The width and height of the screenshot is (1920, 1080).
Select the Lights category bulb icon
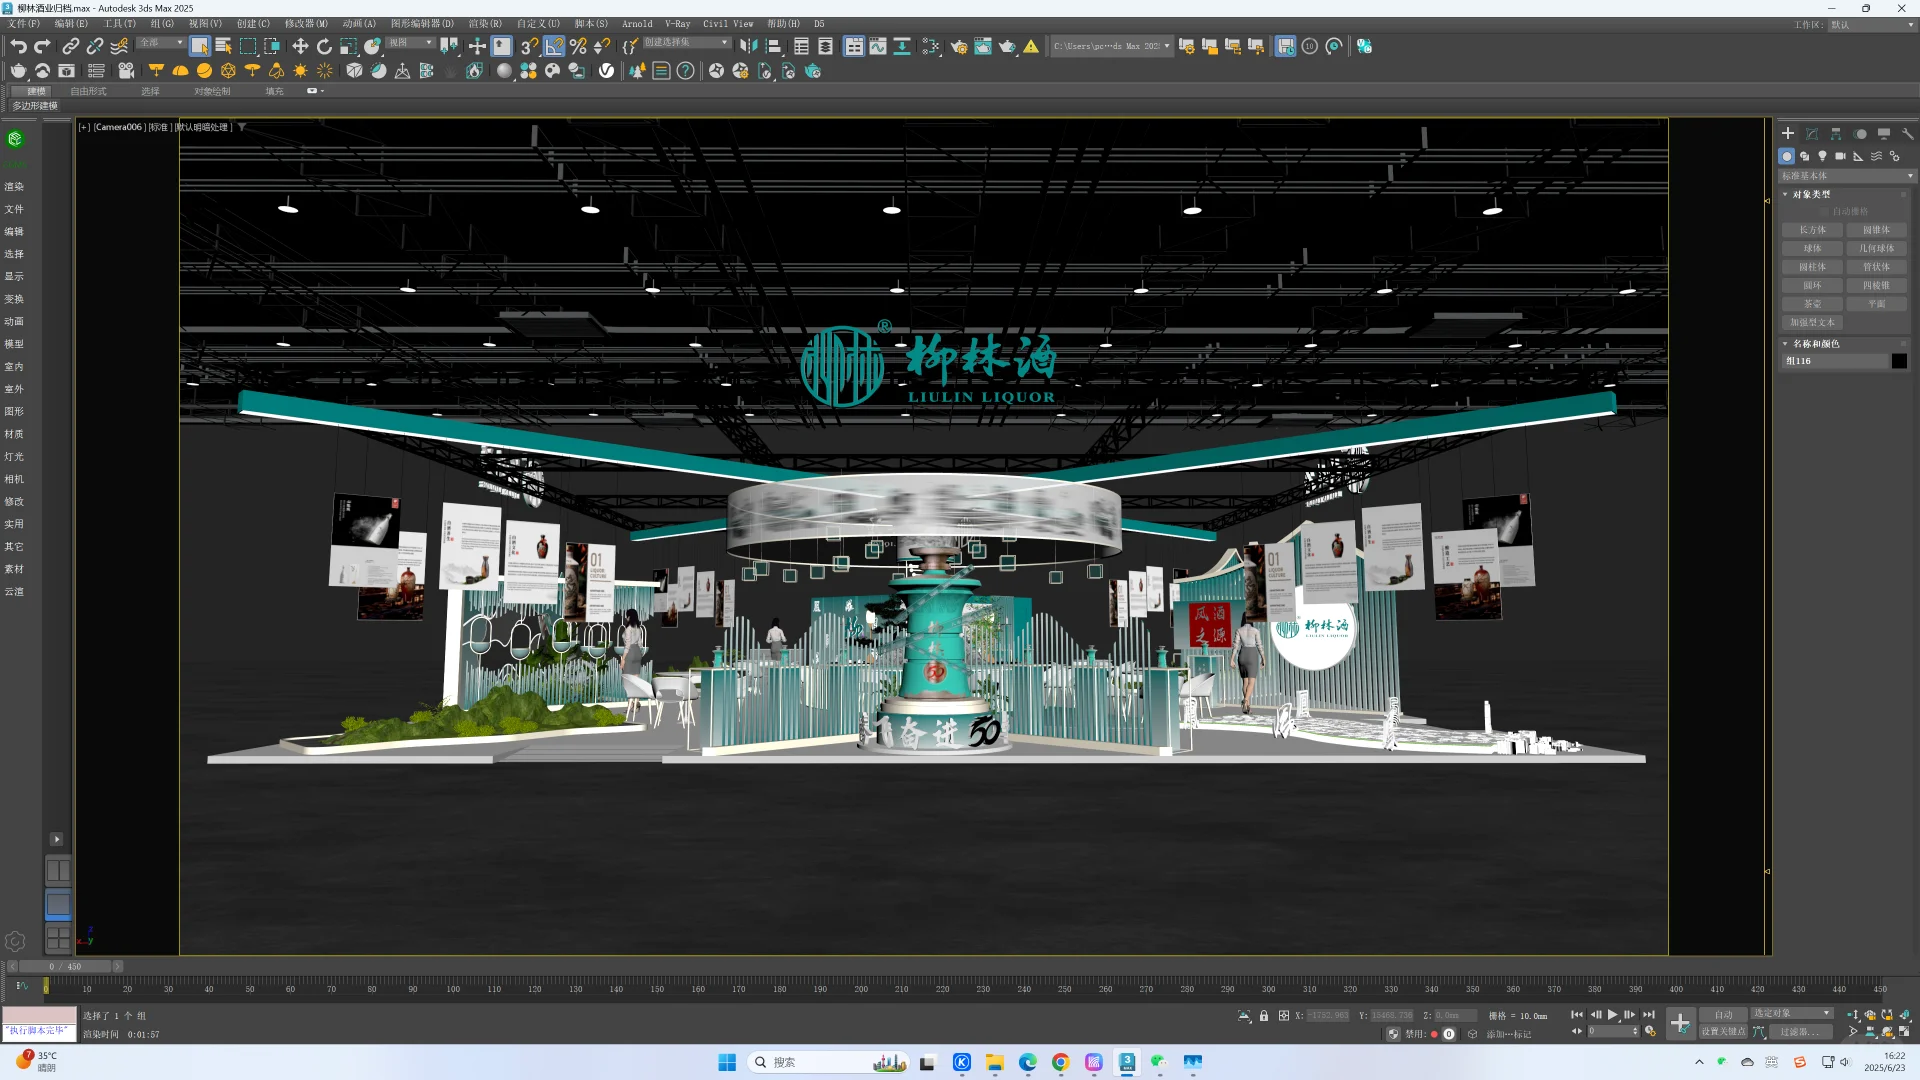tap(1823, 156)
